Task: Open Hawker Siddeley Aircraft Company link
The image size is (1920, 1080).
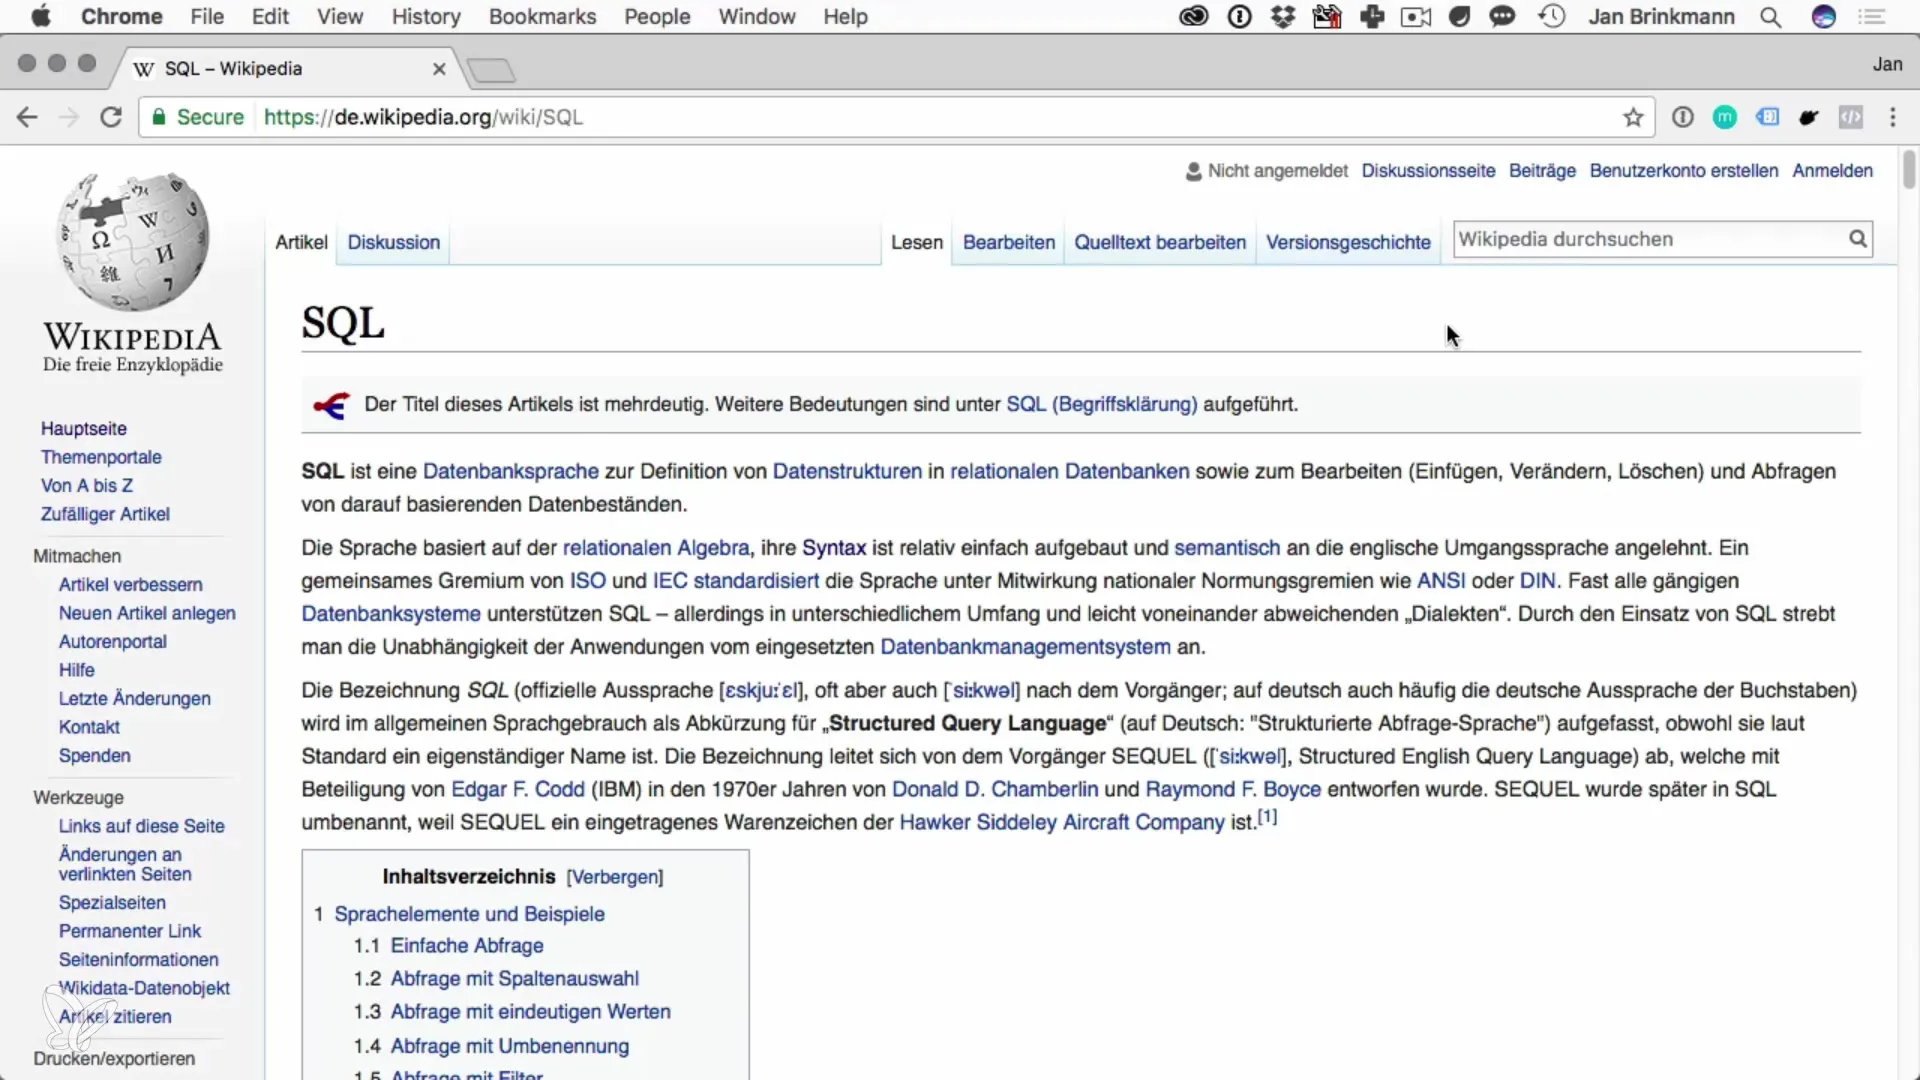Action: coord(1062,822)
